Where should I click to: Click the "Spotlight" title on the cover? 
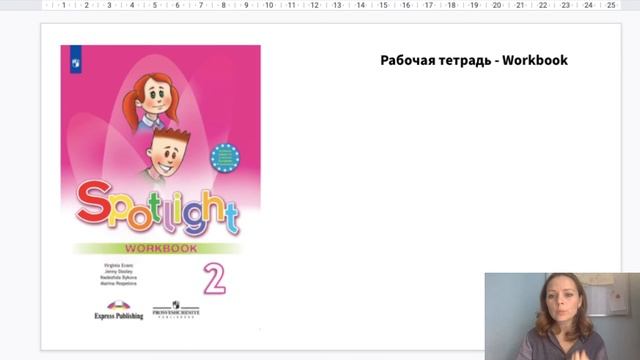(x=158, y=209)
